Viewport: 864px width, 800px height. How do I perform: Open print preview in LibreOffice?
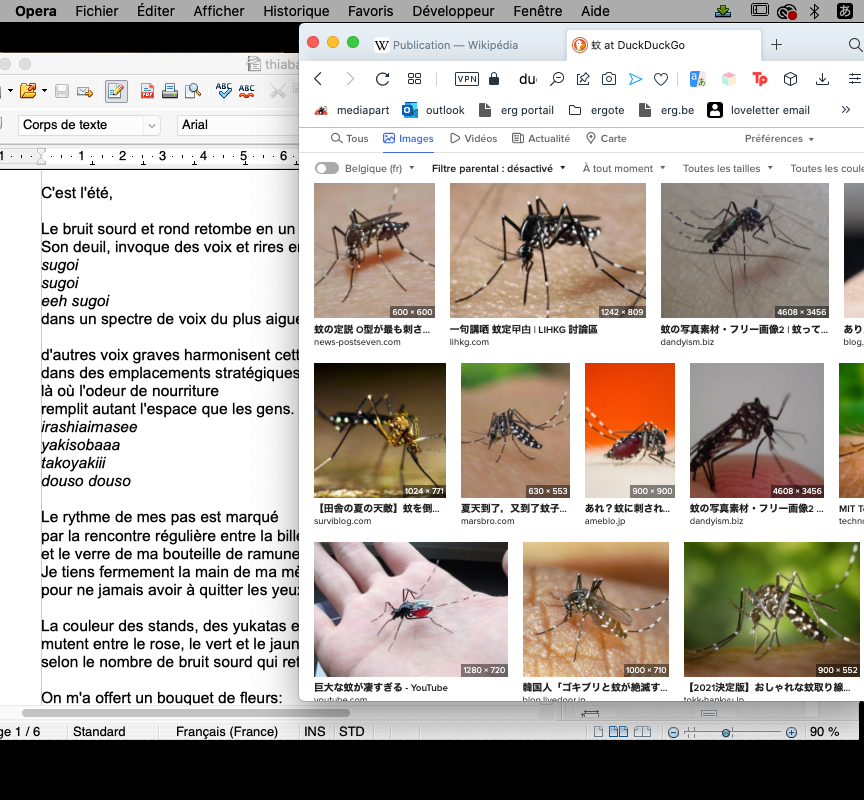coord(193,91)
